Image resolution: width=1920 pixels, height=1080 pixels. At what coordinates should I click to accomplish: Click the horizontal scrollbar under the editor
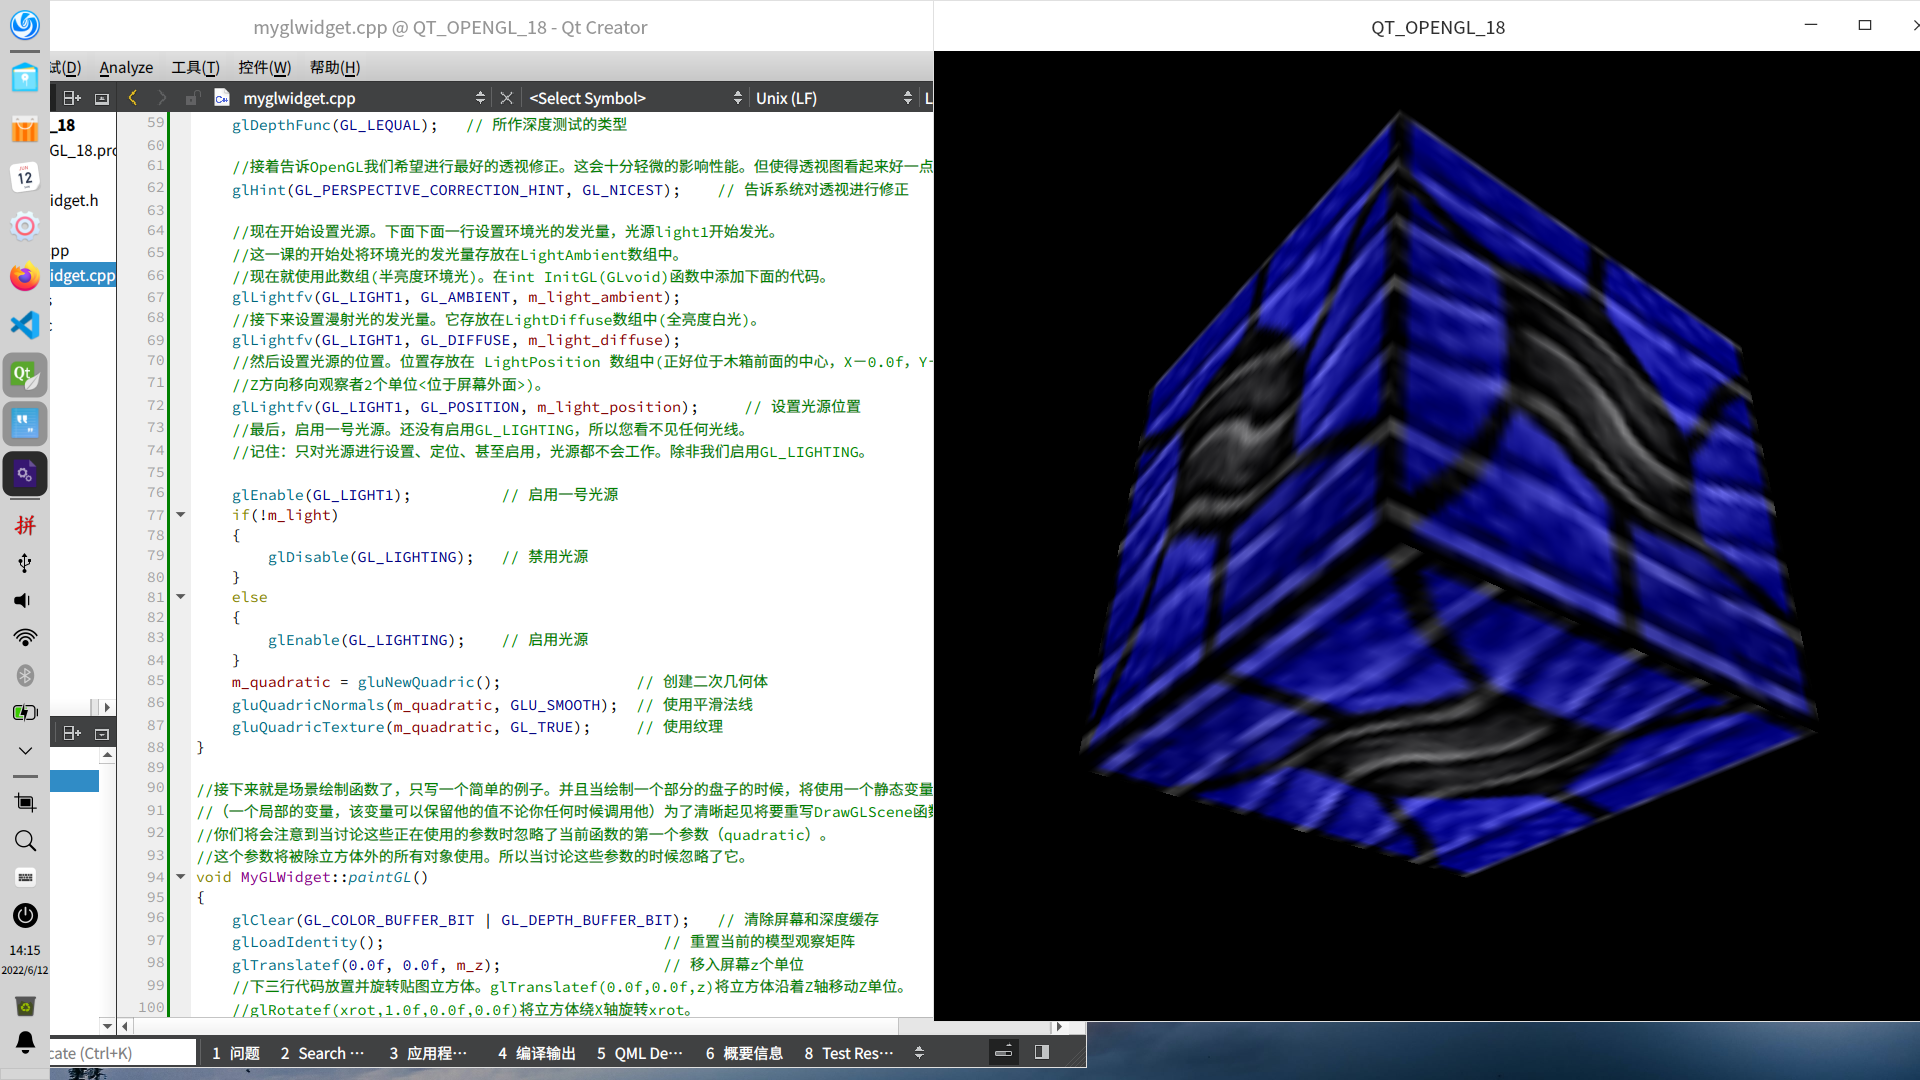pyautogui.click(x=500, y=1027)
